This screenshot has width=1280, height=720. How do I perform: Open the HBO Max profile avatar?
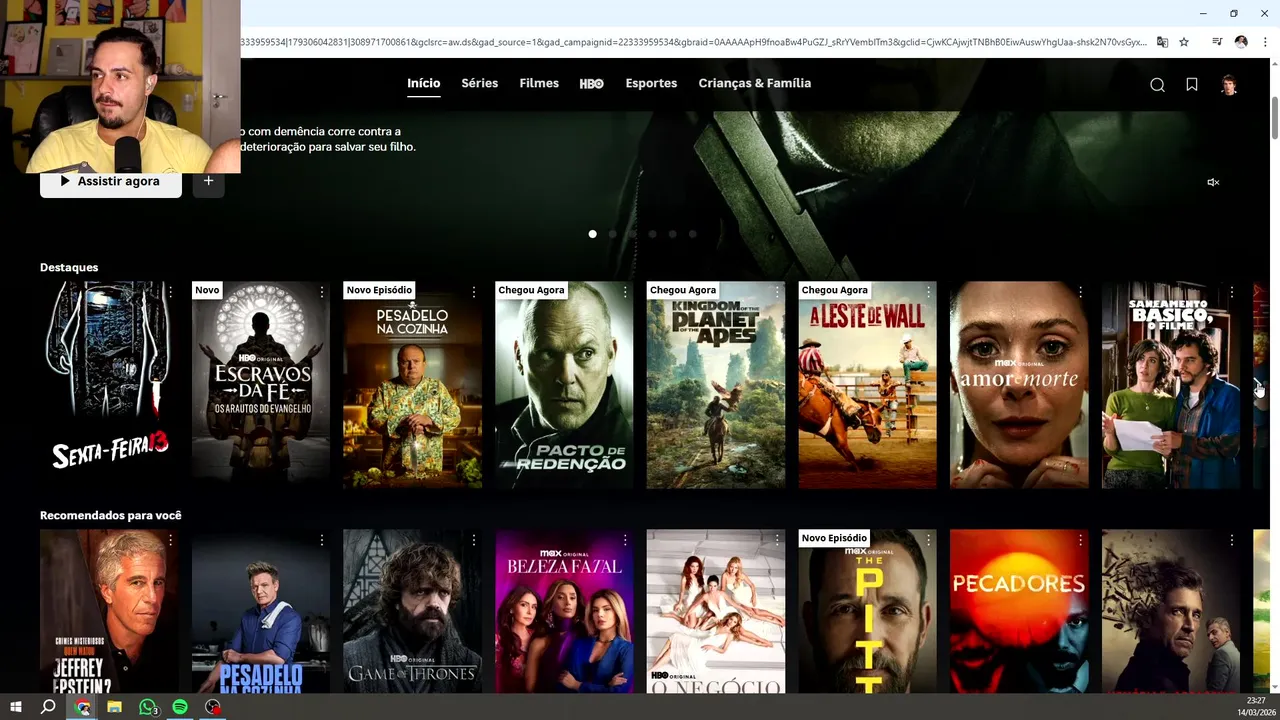click(1229, 85)
